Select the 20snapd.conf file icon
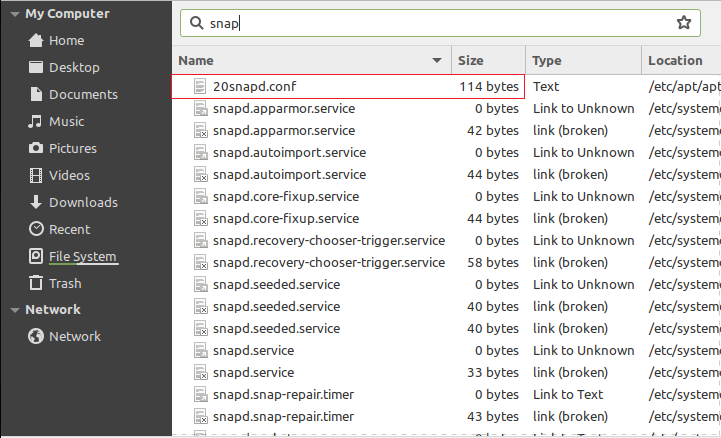 coord(200,87)
